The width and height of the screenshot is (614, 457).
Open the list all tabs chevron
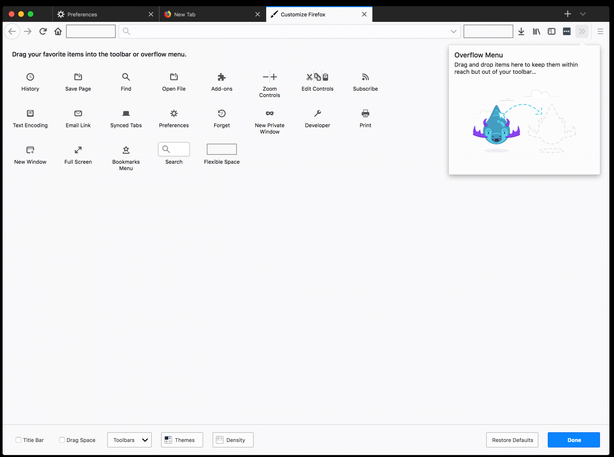583,14
